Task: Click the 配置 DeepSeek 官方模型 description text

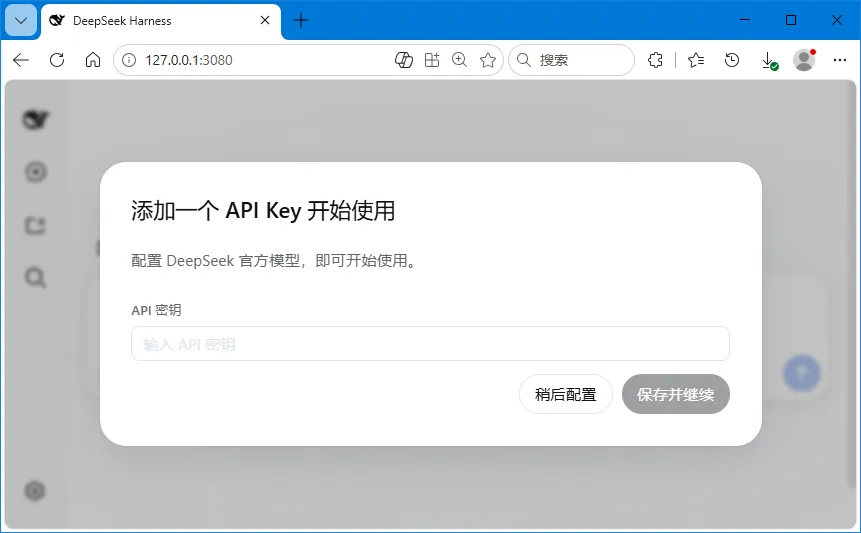Action: (276, 261)
